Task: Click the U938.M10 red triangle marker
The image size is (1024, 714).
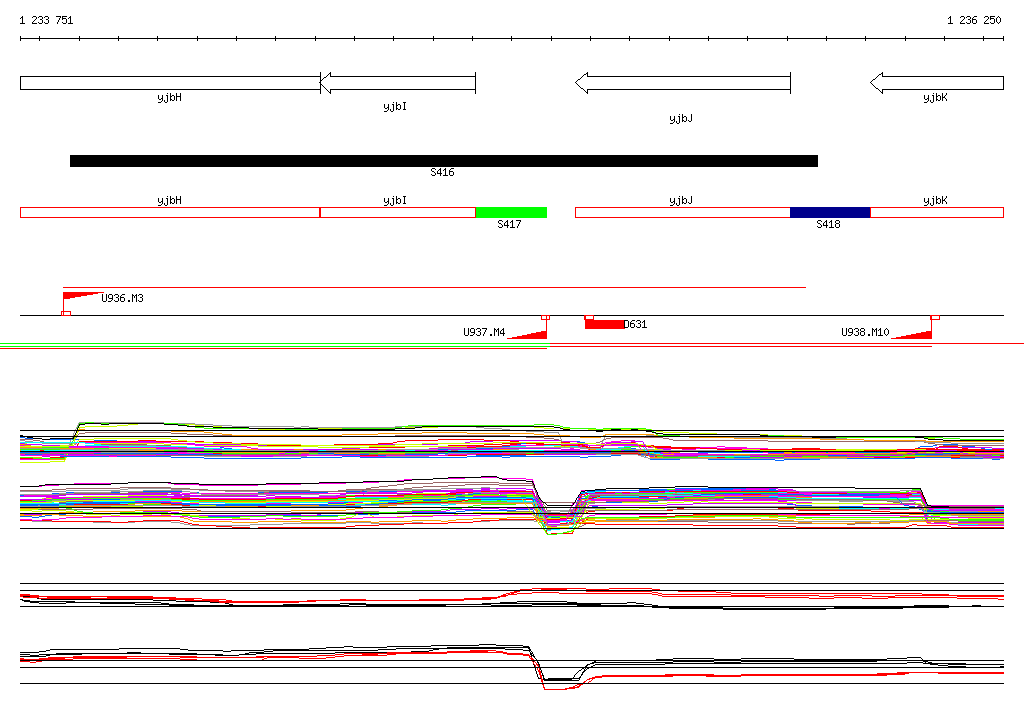Action: tap(917, 334)
